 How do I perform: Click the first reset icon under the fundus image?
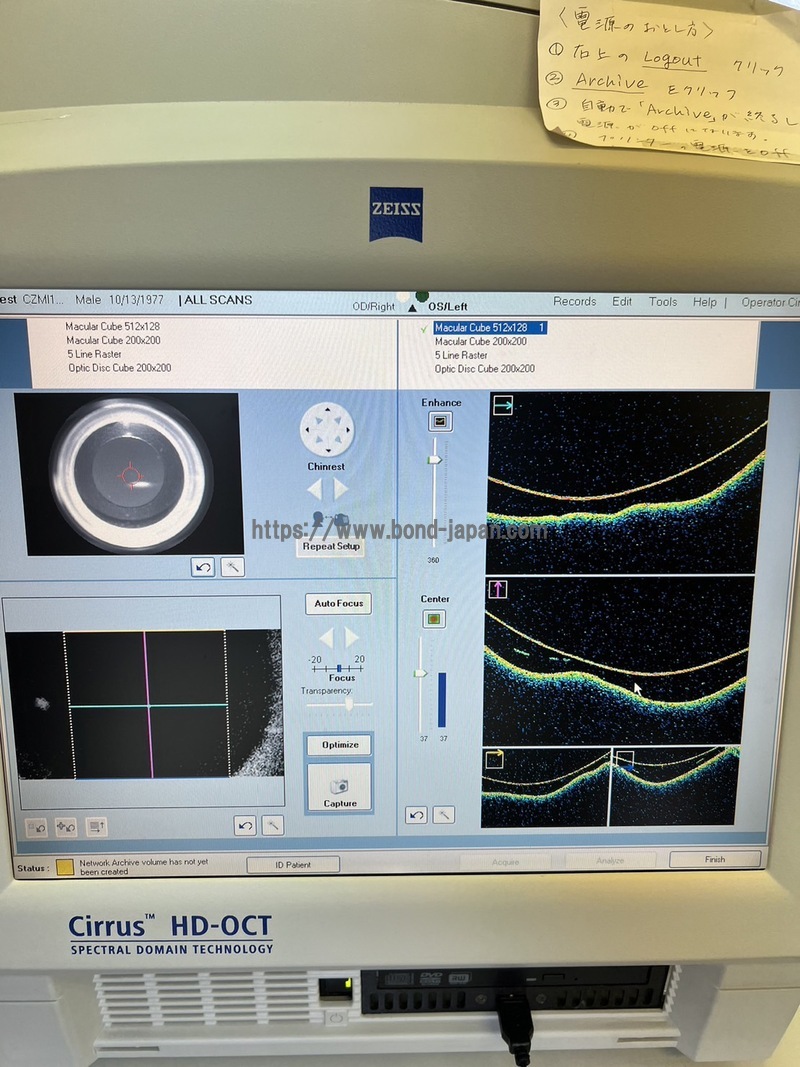36,827
